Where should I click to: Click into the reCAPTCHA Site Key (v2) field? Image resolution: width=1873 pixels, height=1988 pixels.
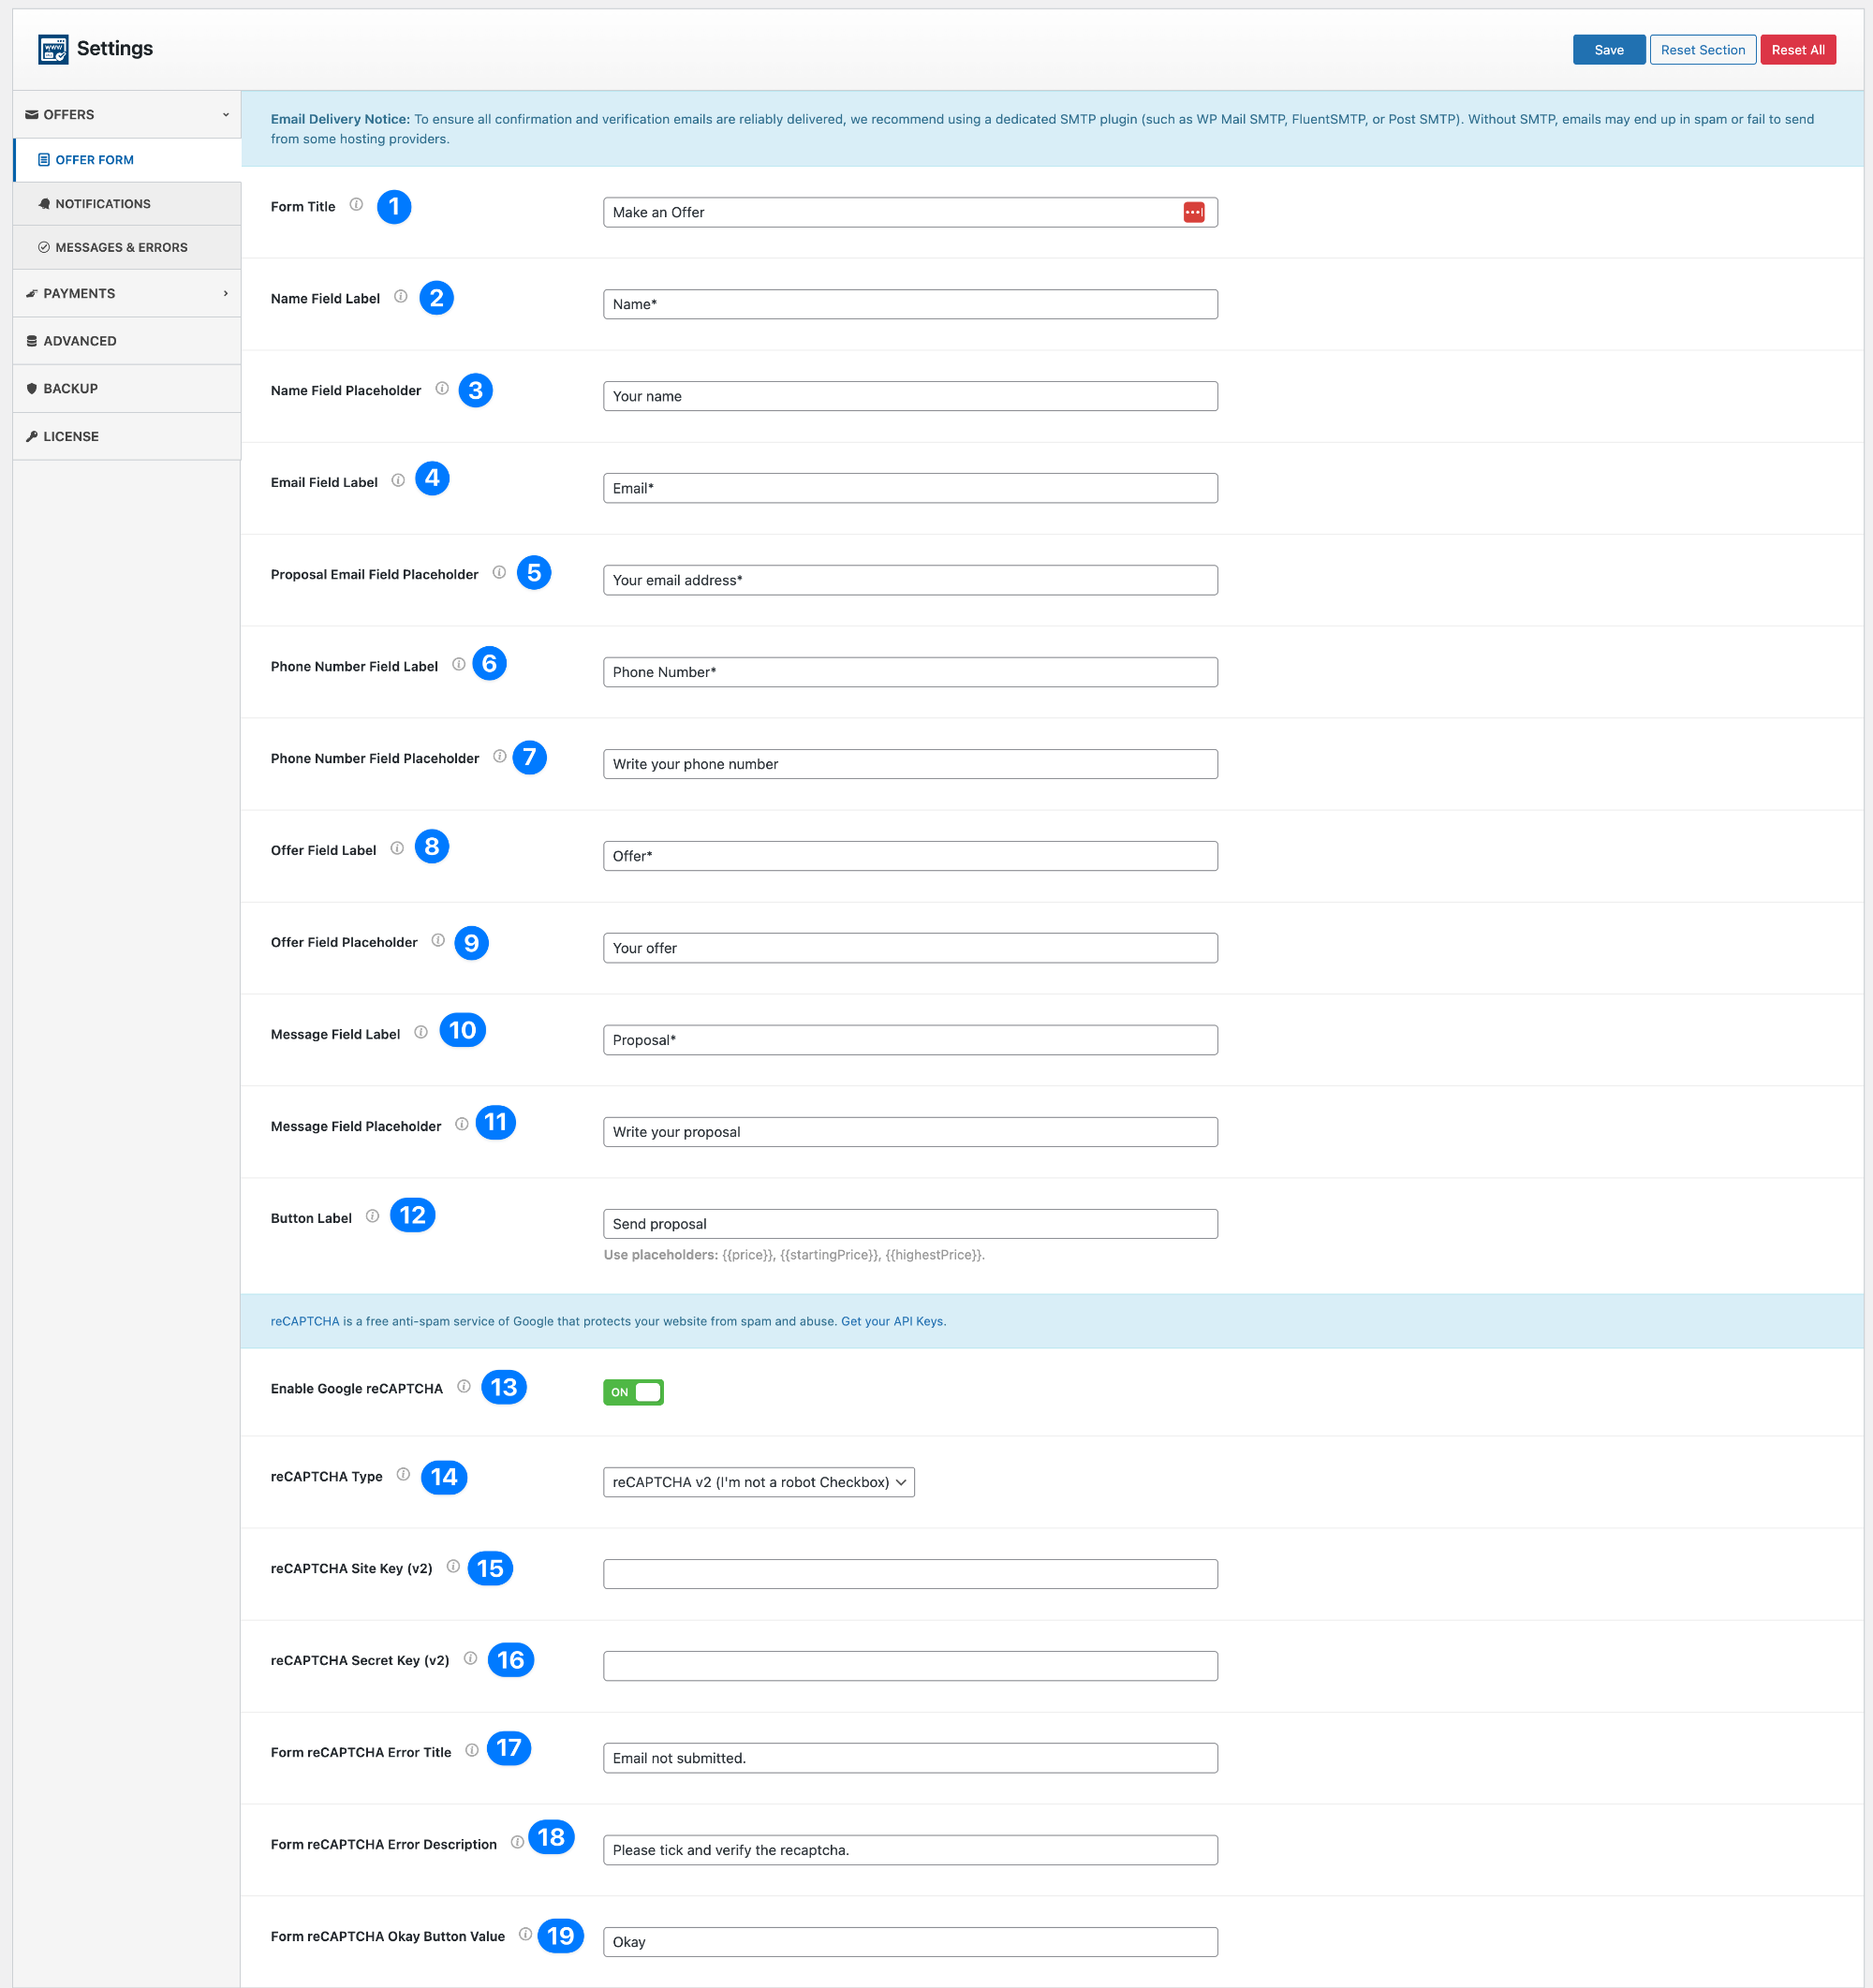click(x=910, y=1574)
